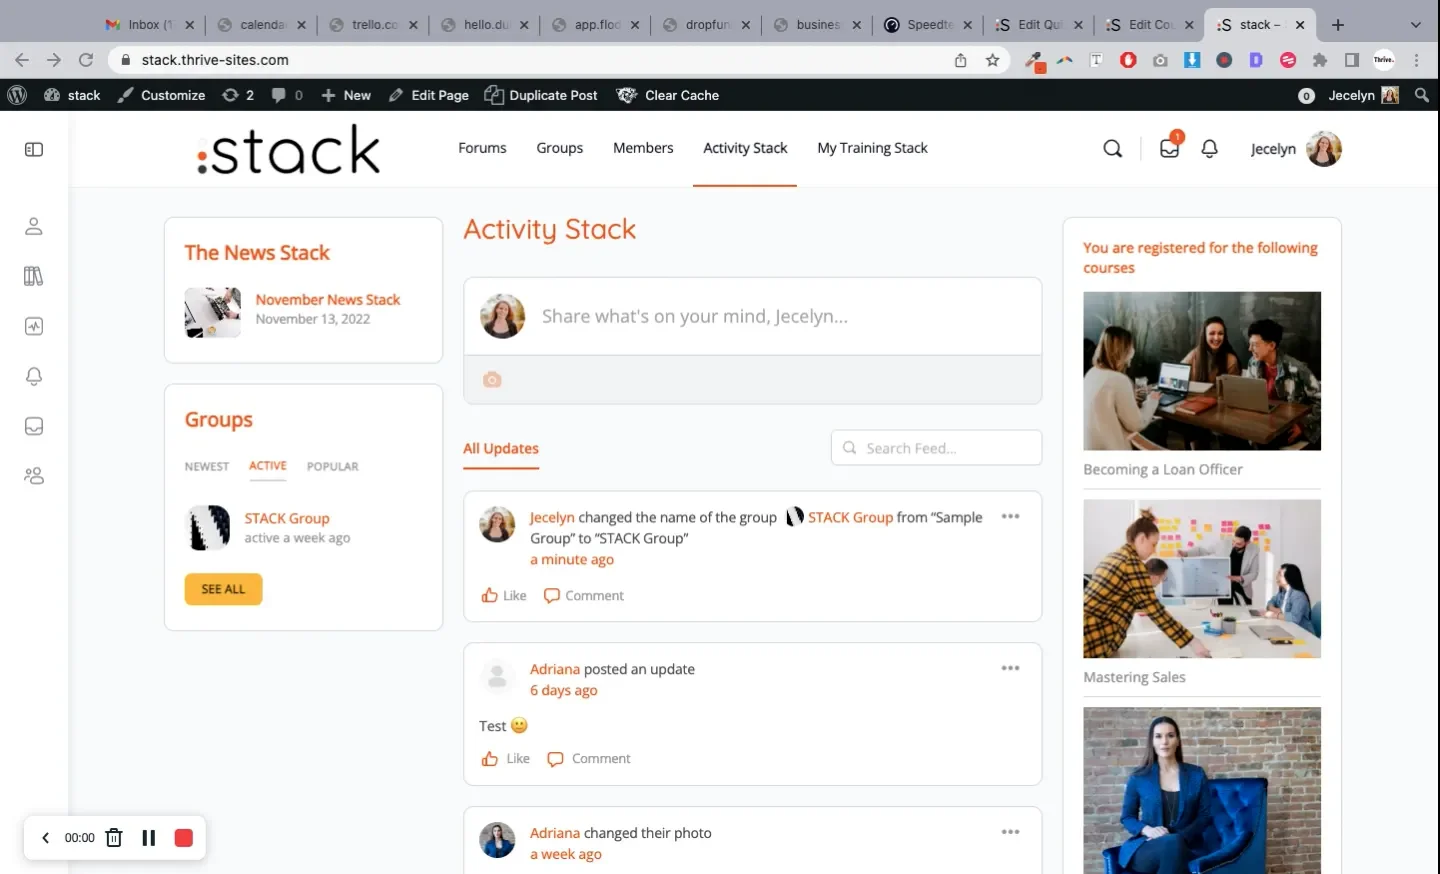This screenshot has height=874, width=1440.
Task: Stop the screen recording red button
Action: [x=183, y=838]
